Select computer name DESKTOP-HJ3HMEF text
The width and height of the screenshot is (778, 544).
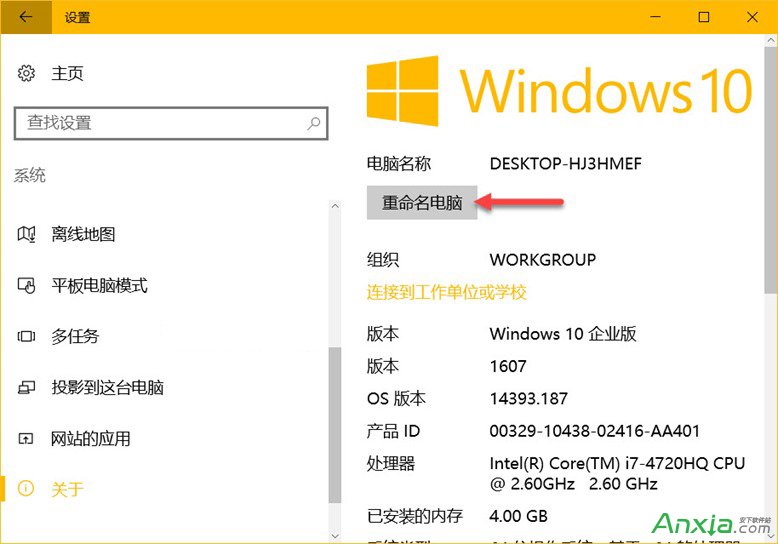click(x=565, y=164)
